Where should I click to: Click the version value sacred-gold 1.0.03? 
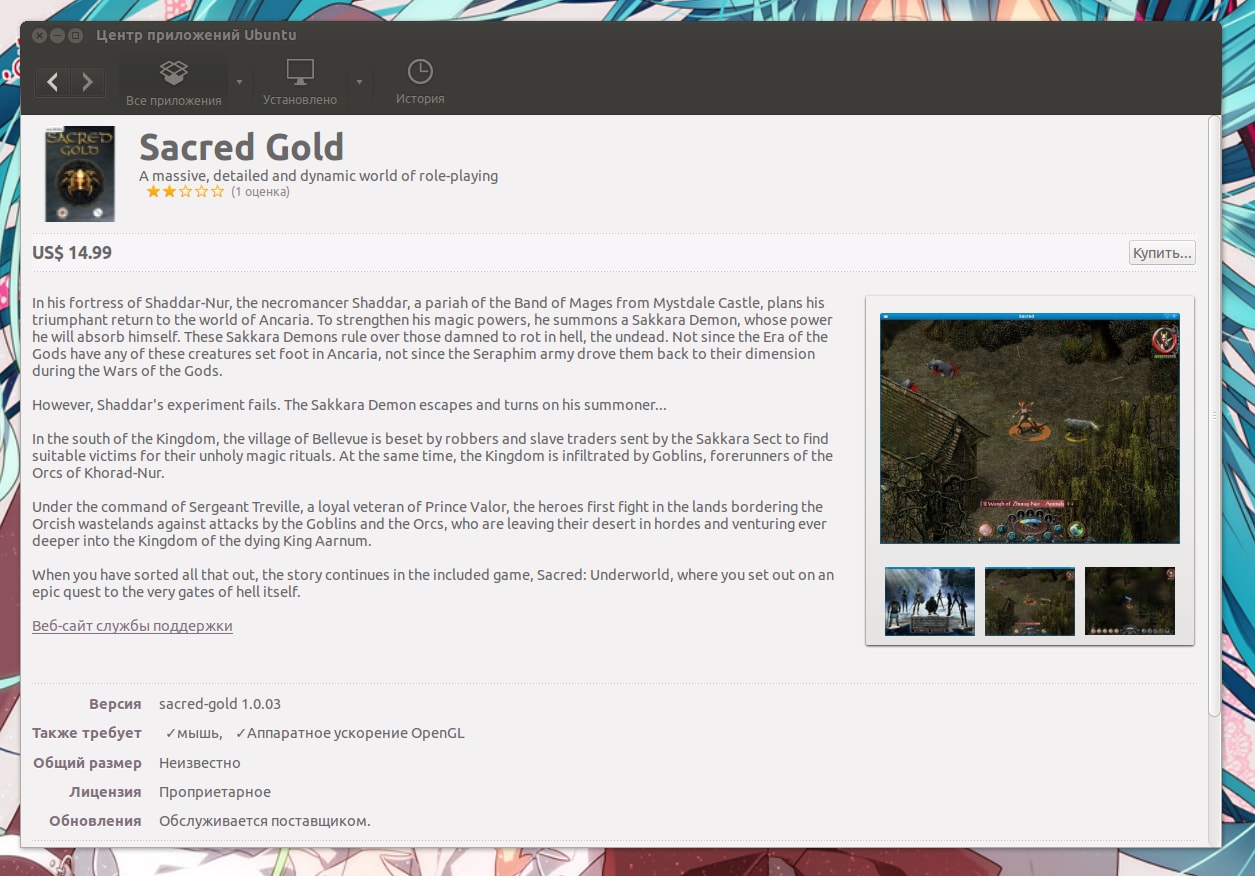pyautogui.click(x=220, y=704)
